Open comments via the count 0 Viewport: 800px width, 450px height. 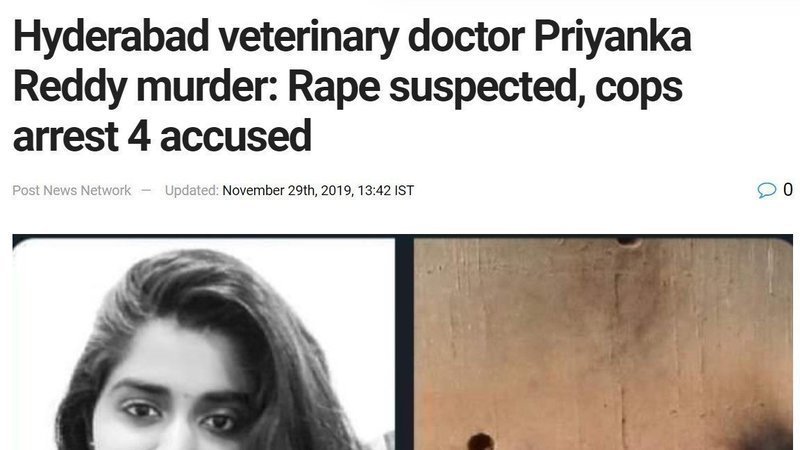point(788,190)
